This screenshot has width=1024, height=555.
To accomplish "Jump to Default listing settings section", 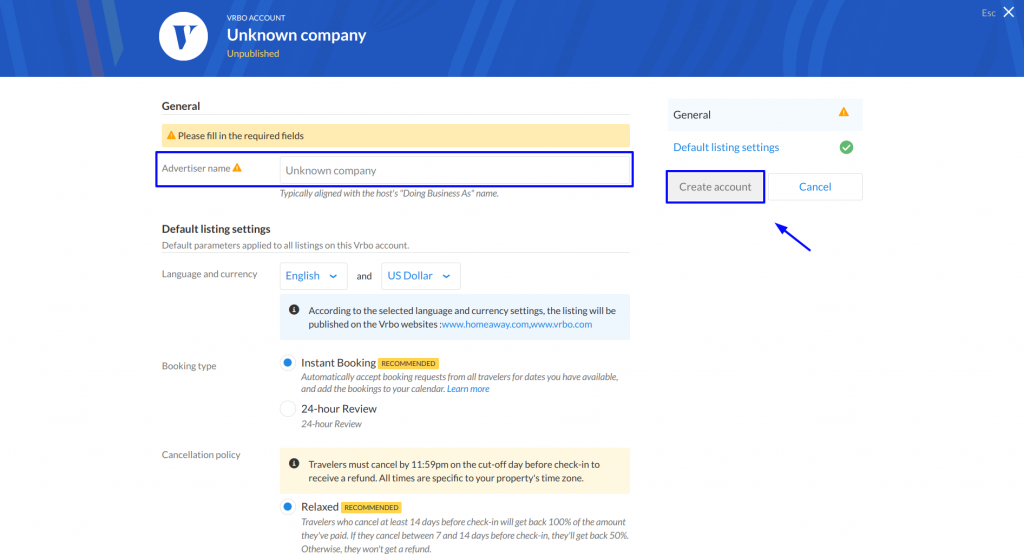I will coord(726,148).
